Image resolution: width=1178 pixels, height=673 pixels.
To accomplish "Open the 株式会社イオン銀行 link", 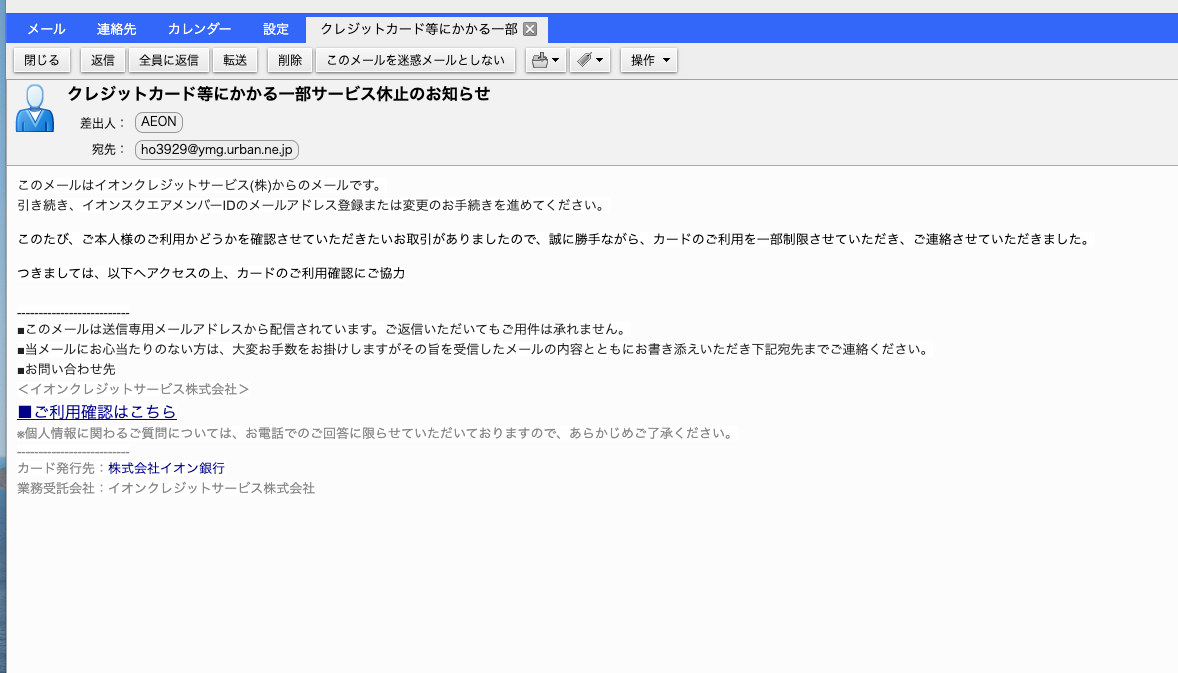I will [x=166, y=468].
